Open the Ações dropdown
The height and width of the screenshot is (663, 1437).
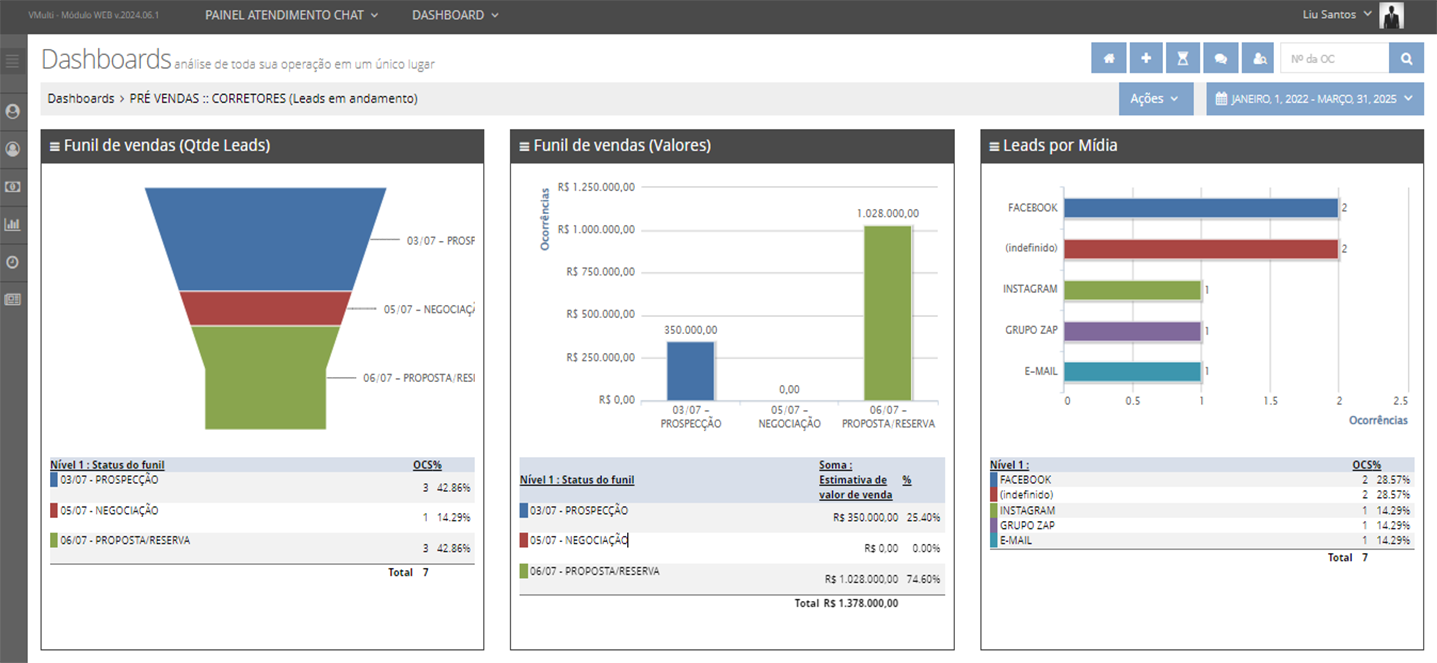coord(1155,99)
